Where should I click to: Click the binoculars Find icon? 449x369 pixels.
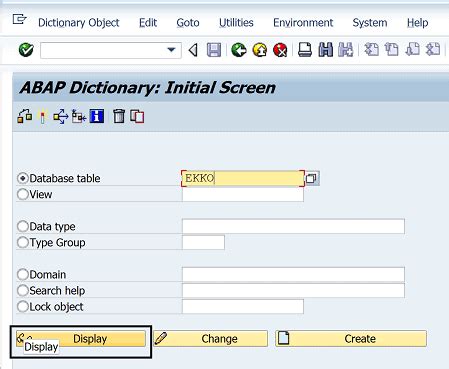pos(326,50)
